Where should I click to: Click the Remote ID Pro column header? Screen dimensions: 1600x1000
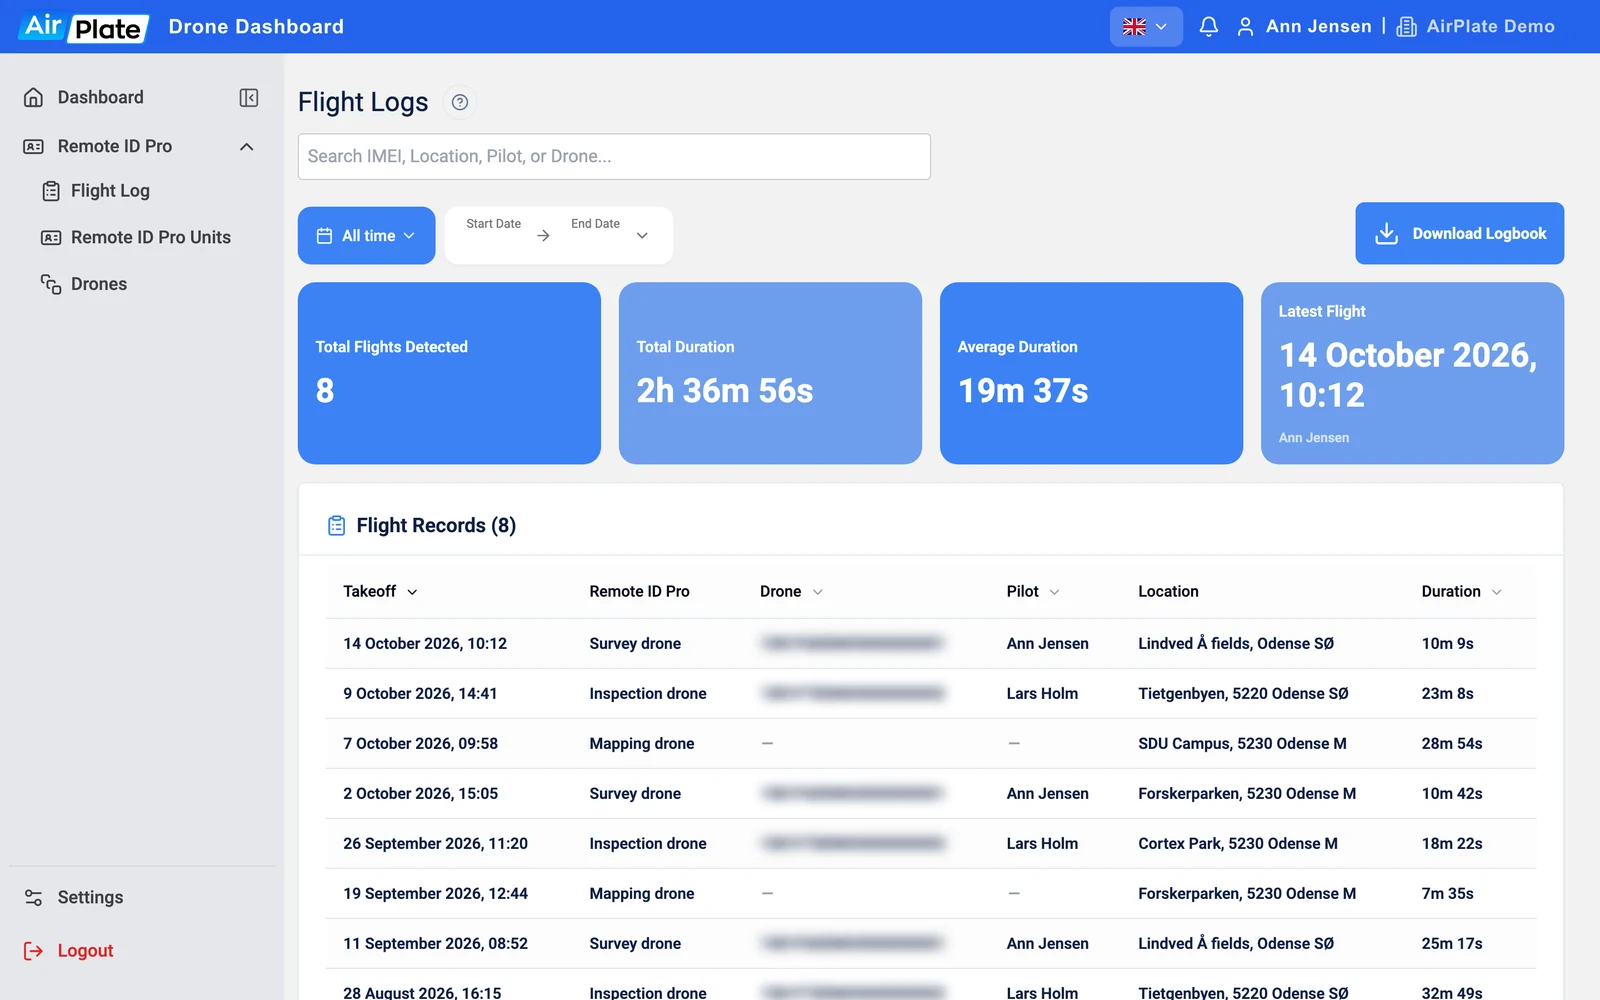click(639, 592)
